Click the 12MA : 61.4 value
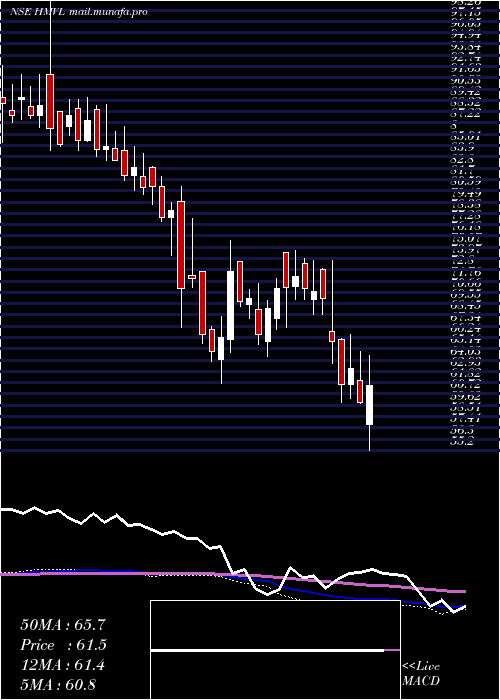The width and height of the screenshot is (500, 700). tap(63, 665)
